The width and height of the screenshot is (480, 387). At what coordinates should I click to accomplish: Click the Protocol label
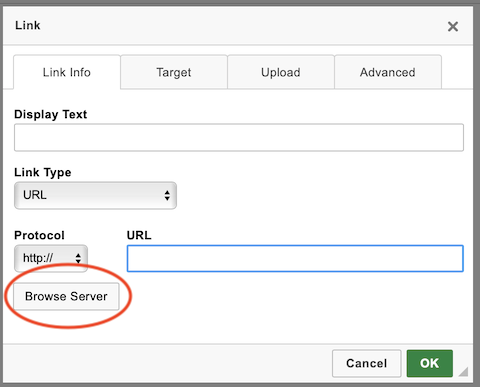click(x=39, y=235)
